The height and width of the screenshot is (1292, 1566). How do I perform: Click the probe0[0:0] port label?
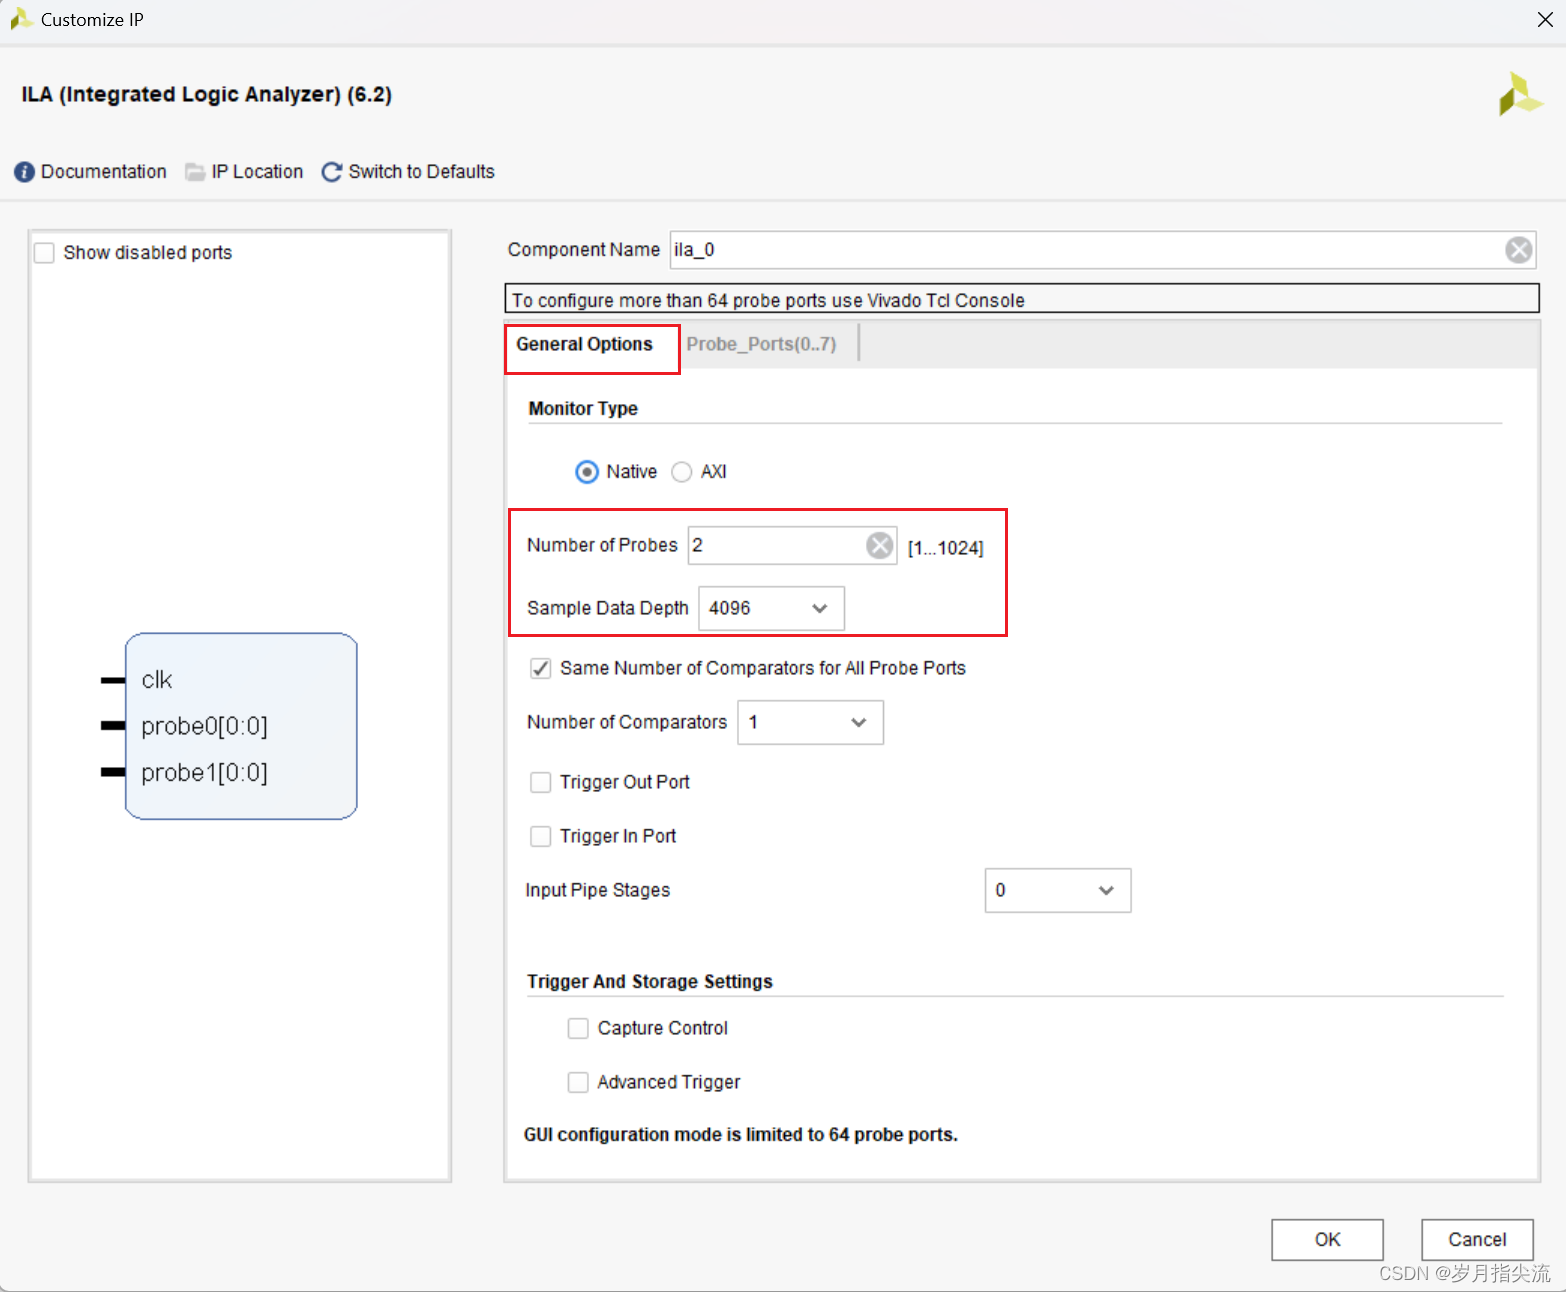coord(205,726)
